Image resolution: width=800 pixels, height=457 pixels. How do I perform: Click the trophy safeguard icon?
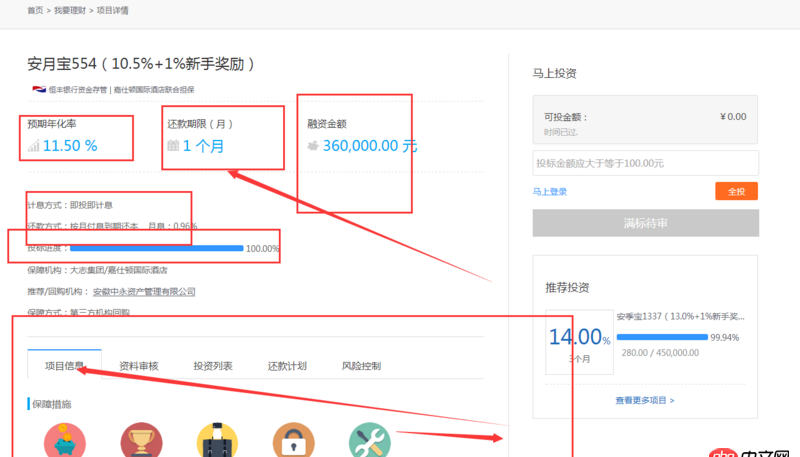141,440
